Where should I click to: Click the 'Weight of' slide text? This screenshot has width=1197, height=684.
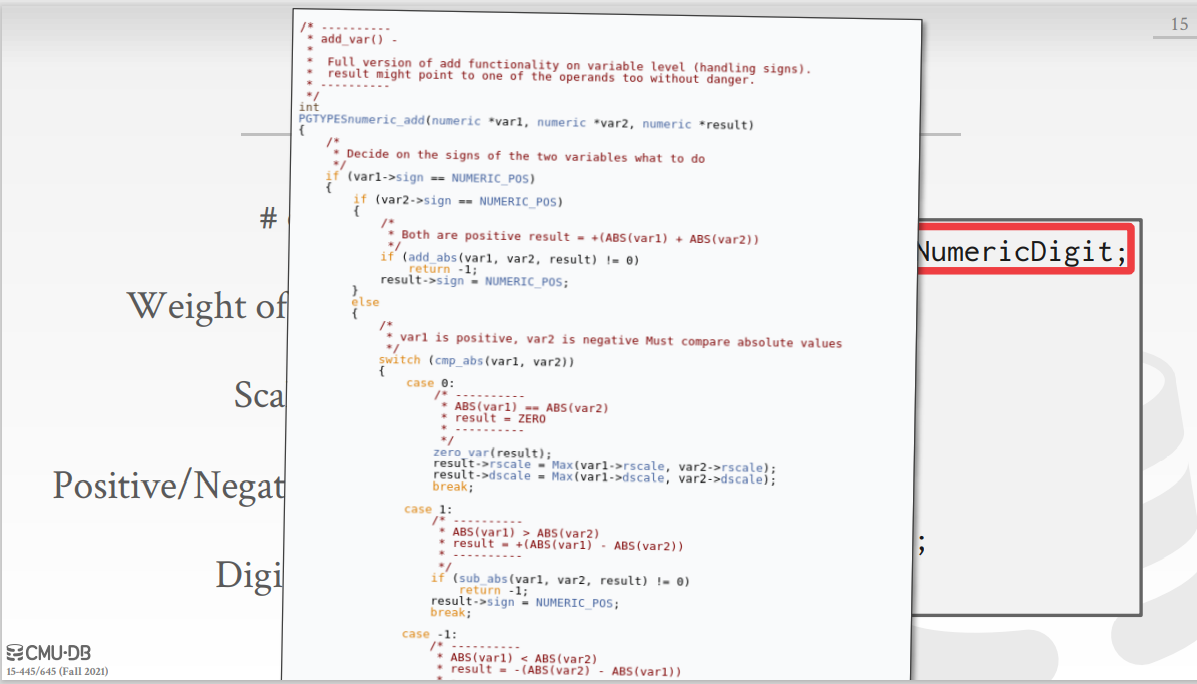click(x=207, y=306)
